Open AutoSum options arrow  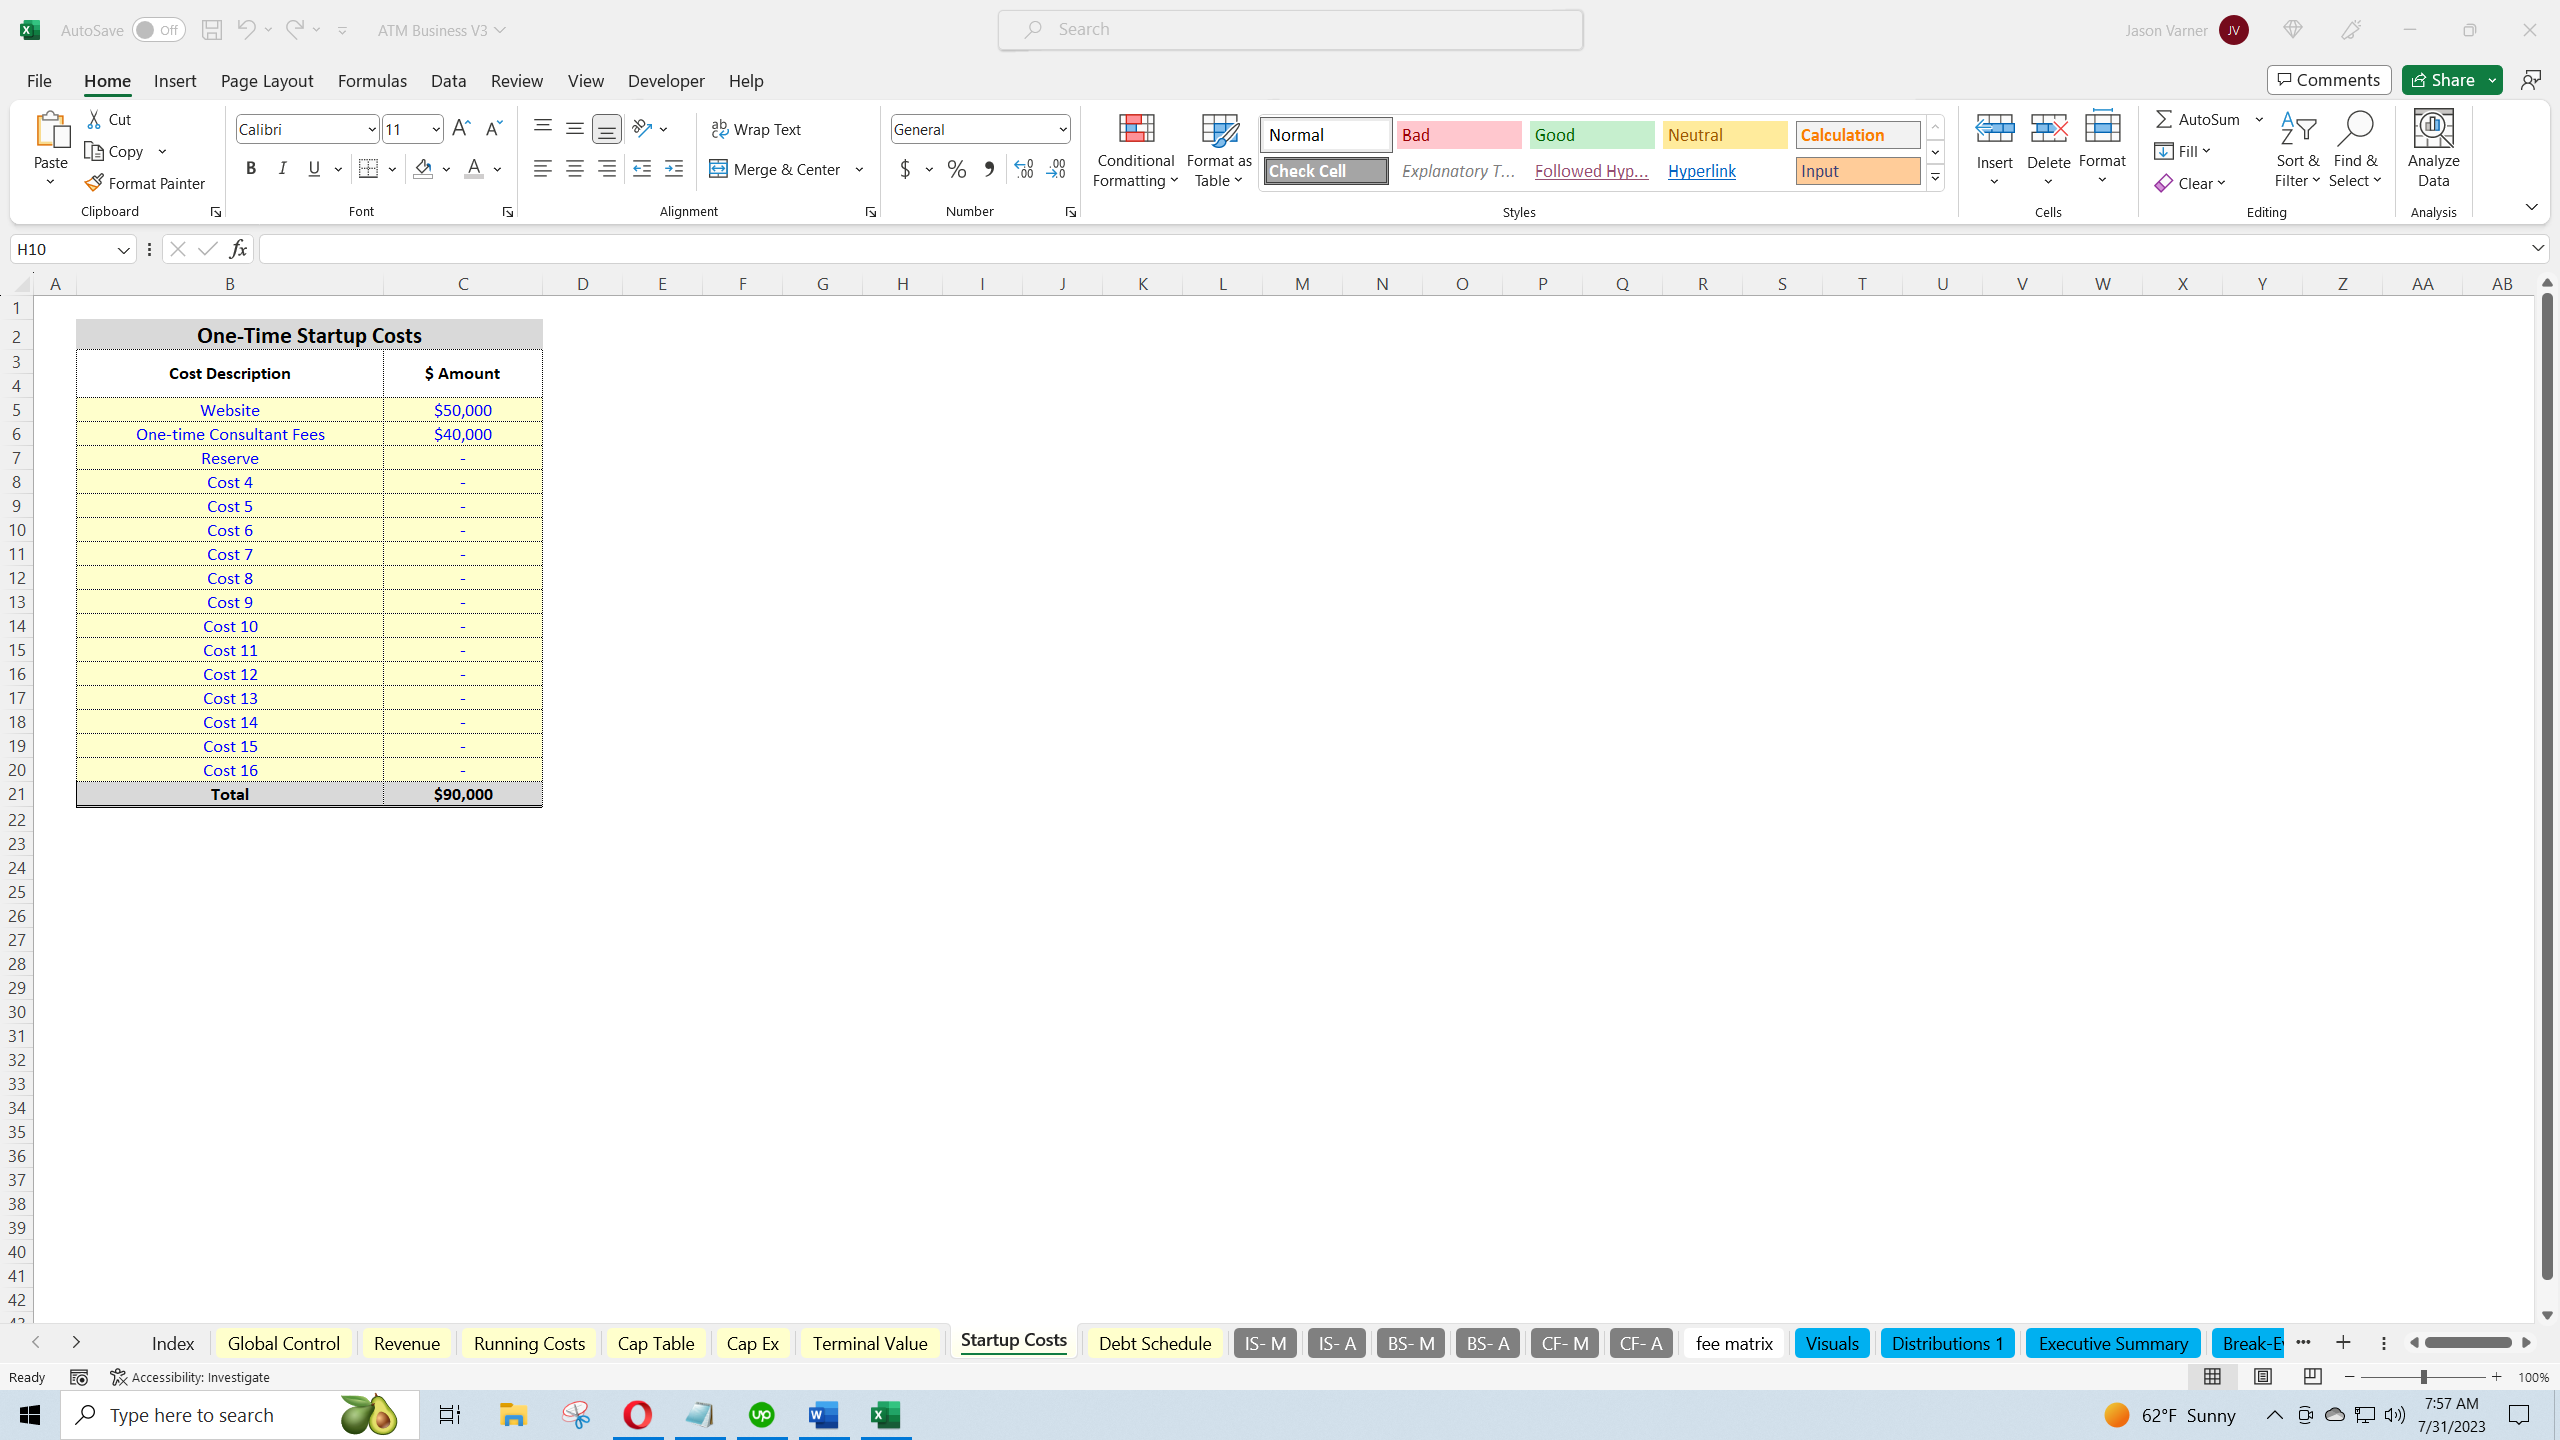tap(2259, 119)
